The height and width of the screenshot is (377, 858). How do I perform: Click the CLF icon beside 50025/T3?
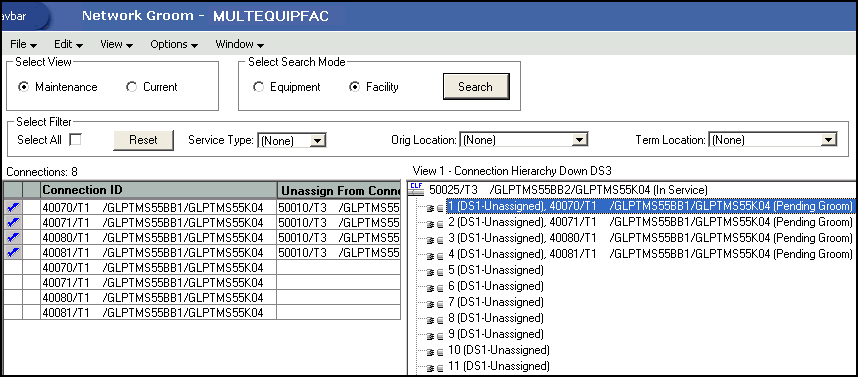416,189
